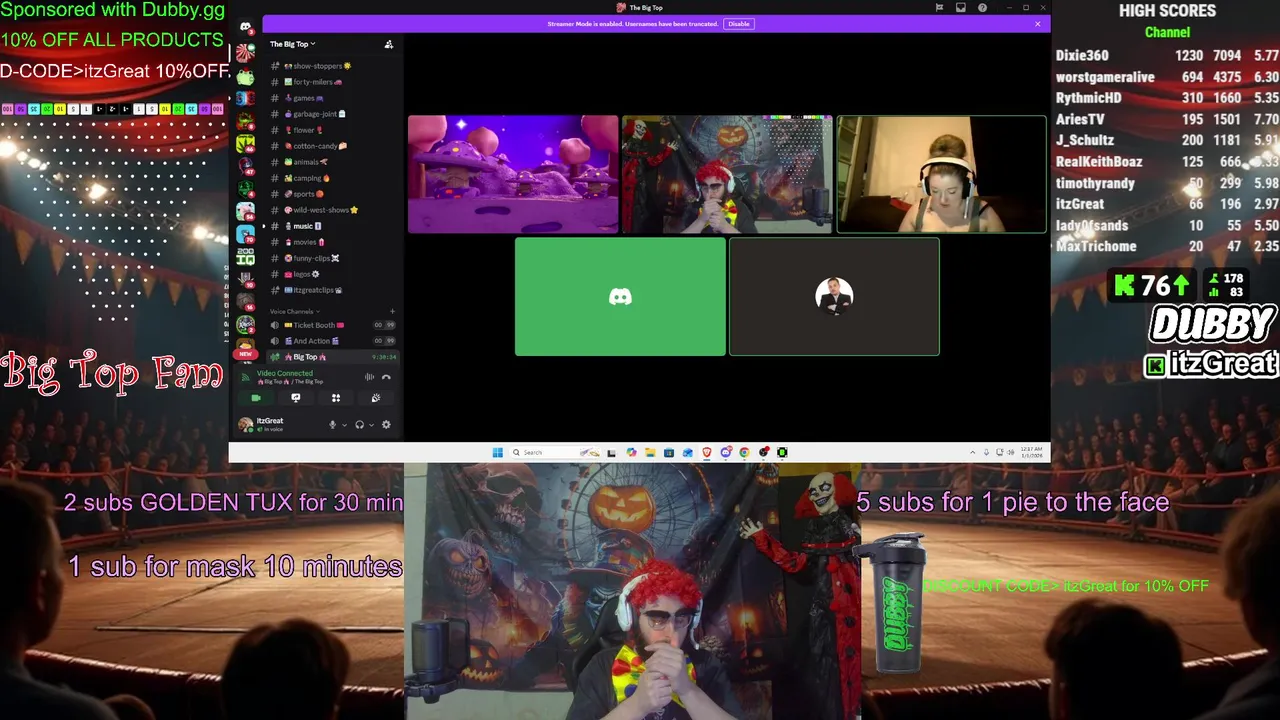Open the wild-west-shows channel
The height and width of the screenshot is (720, 1280).
tap(333, 210)
